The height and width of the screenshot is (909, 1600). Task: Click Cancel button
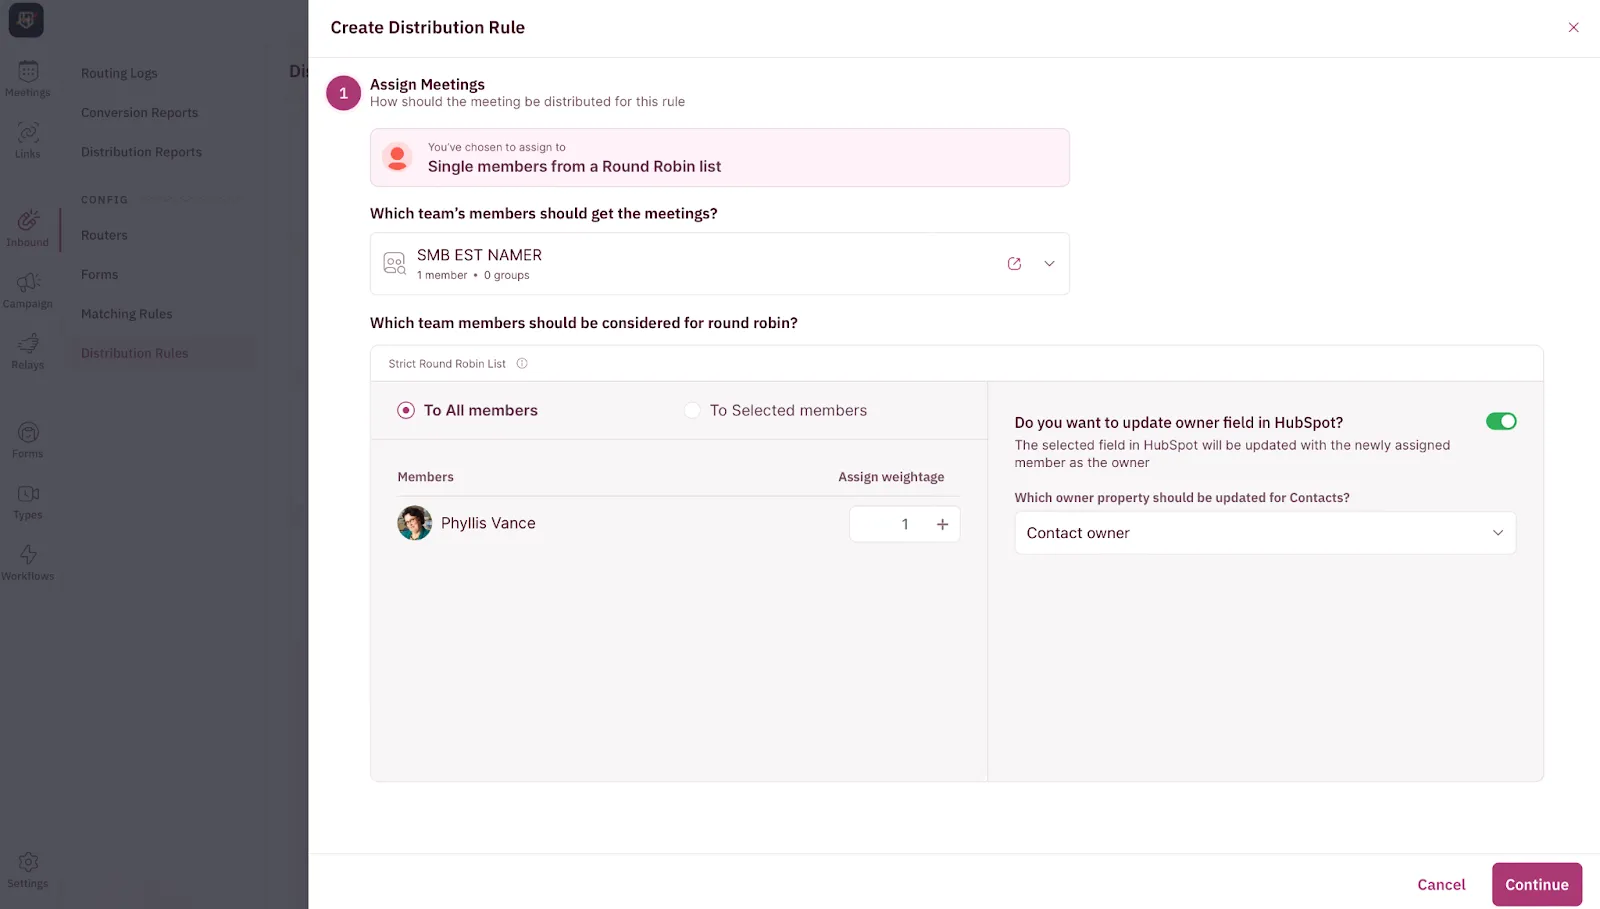[1441, 884]
